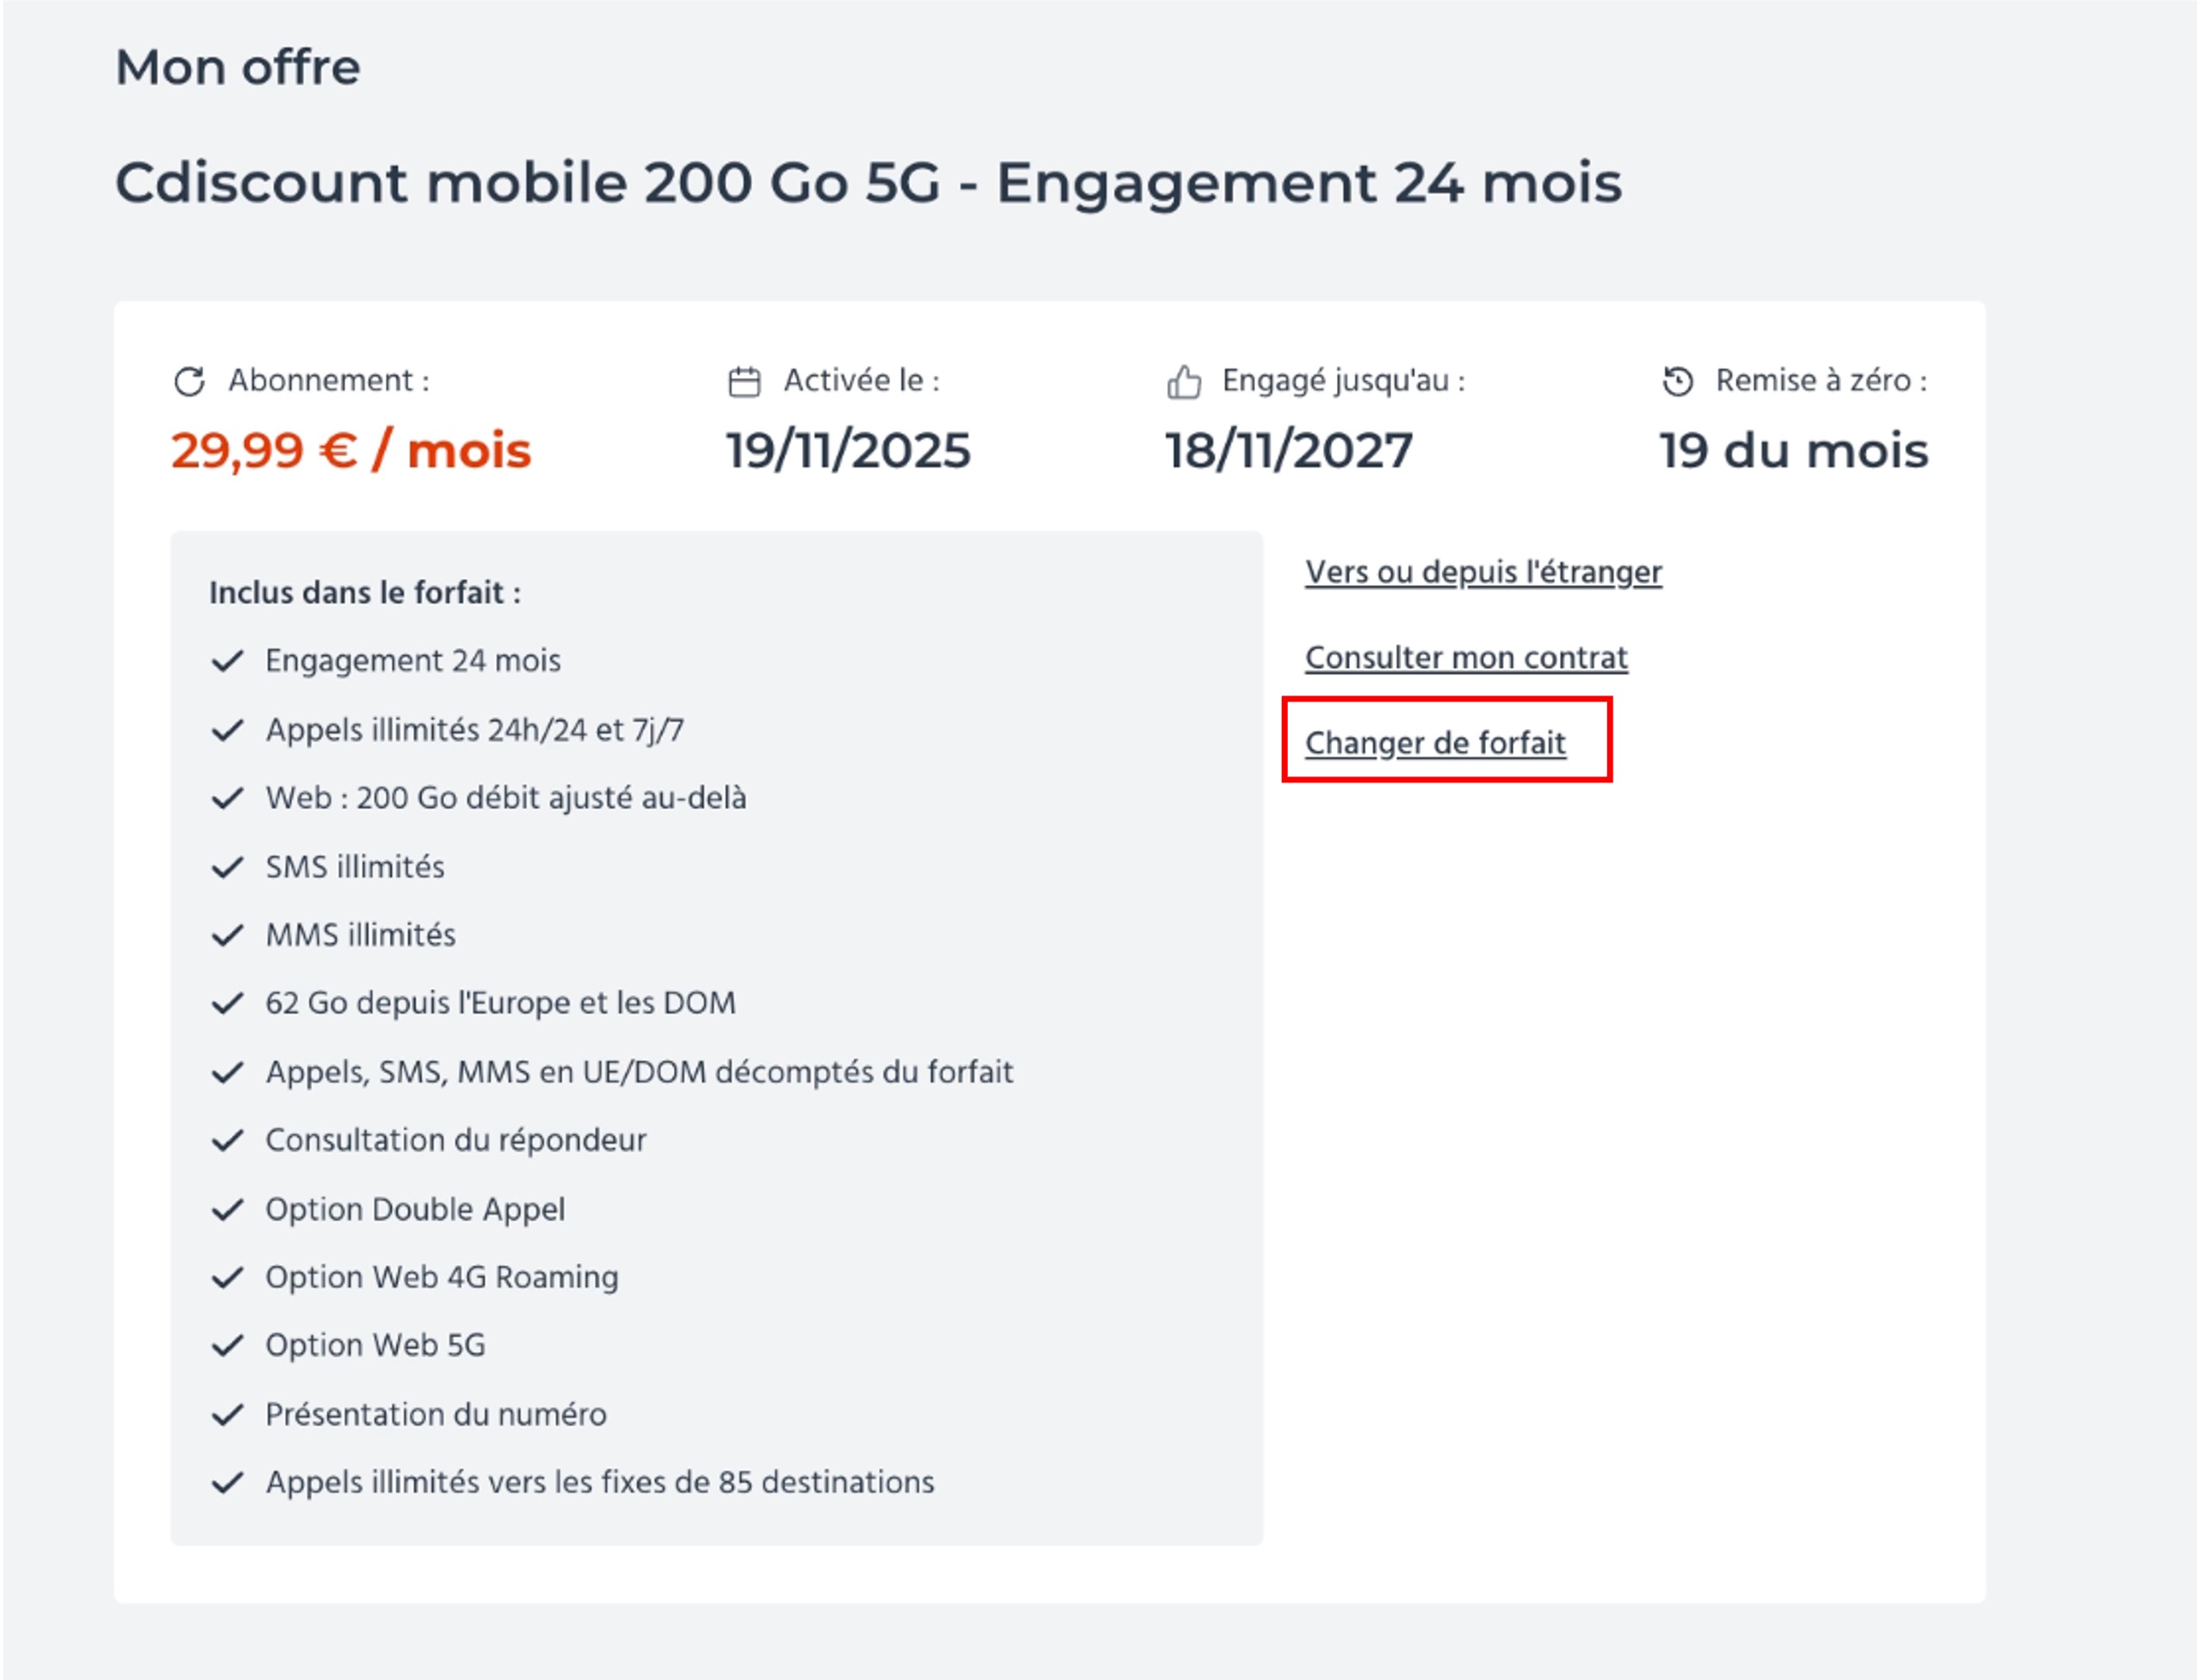Click the Option Double Appel item
The image size is (2197, 1680).
coord(415,1209)
